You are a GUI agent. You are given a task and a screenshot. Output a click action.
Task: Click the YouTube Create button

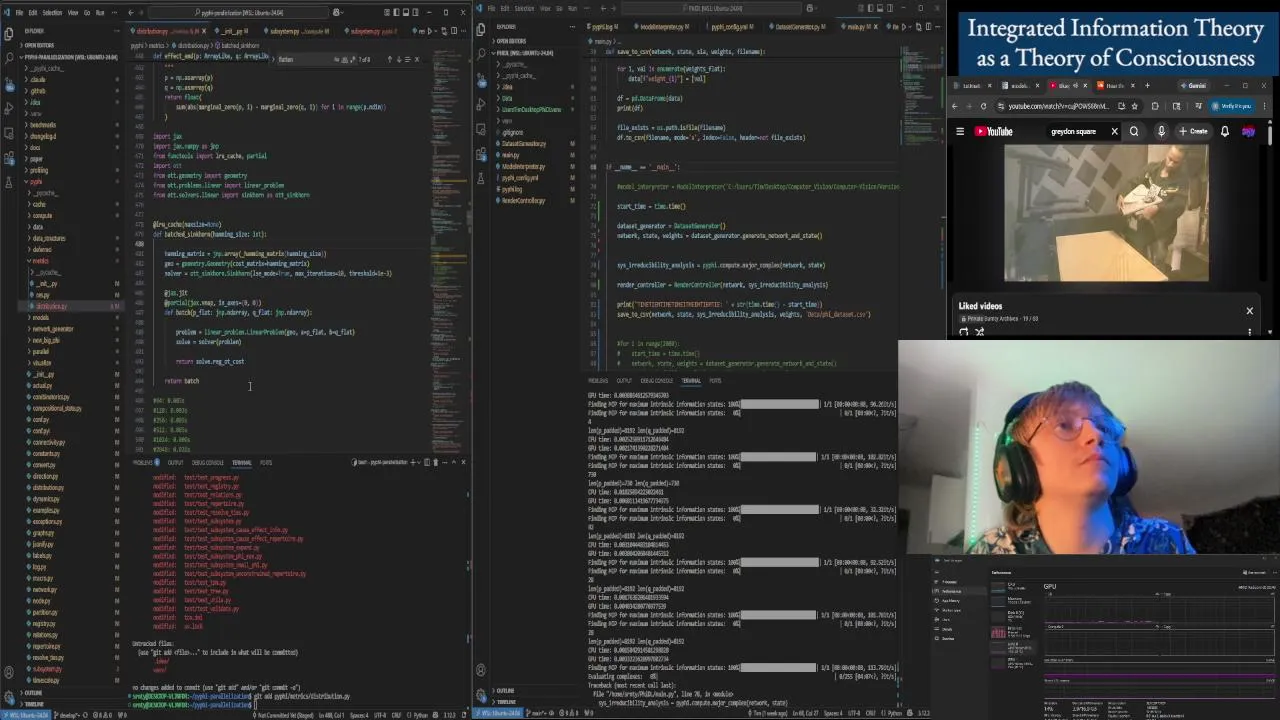(1193, 131)
